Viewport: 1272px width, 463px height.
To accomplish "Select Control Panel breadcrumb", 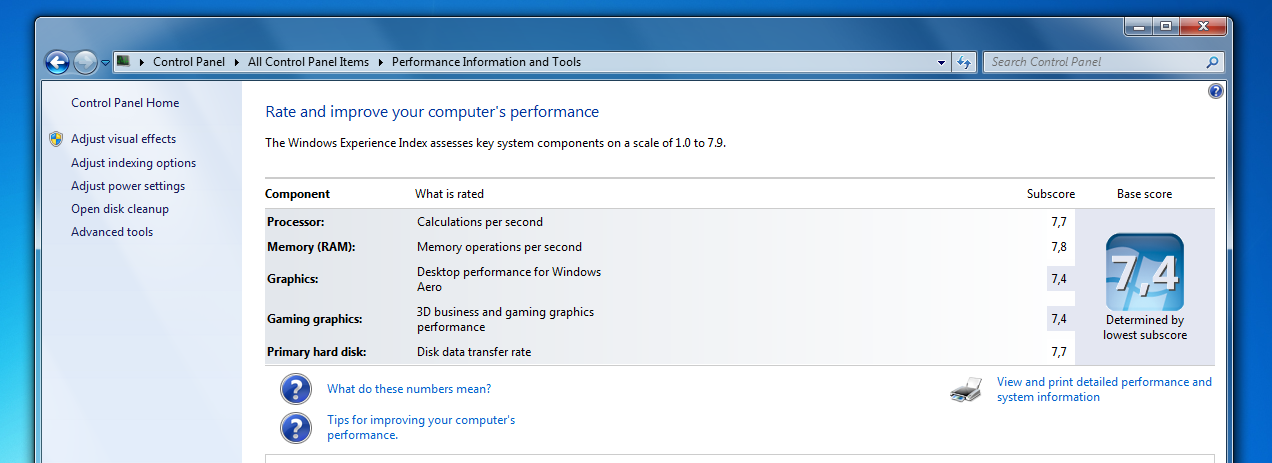I will (x=189, y=62).
